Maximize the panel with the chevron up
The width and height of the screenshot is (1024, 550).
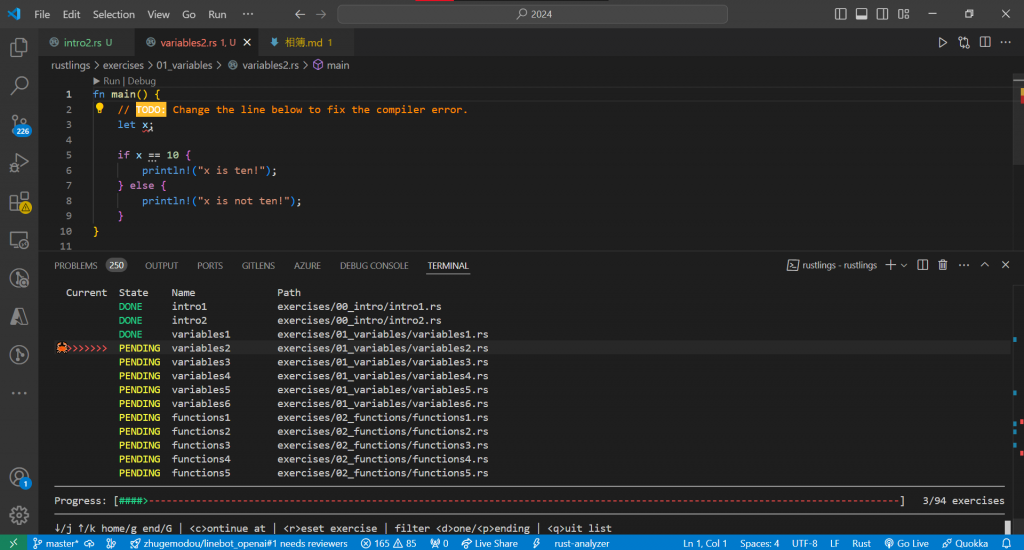click(x=985, y=265)
